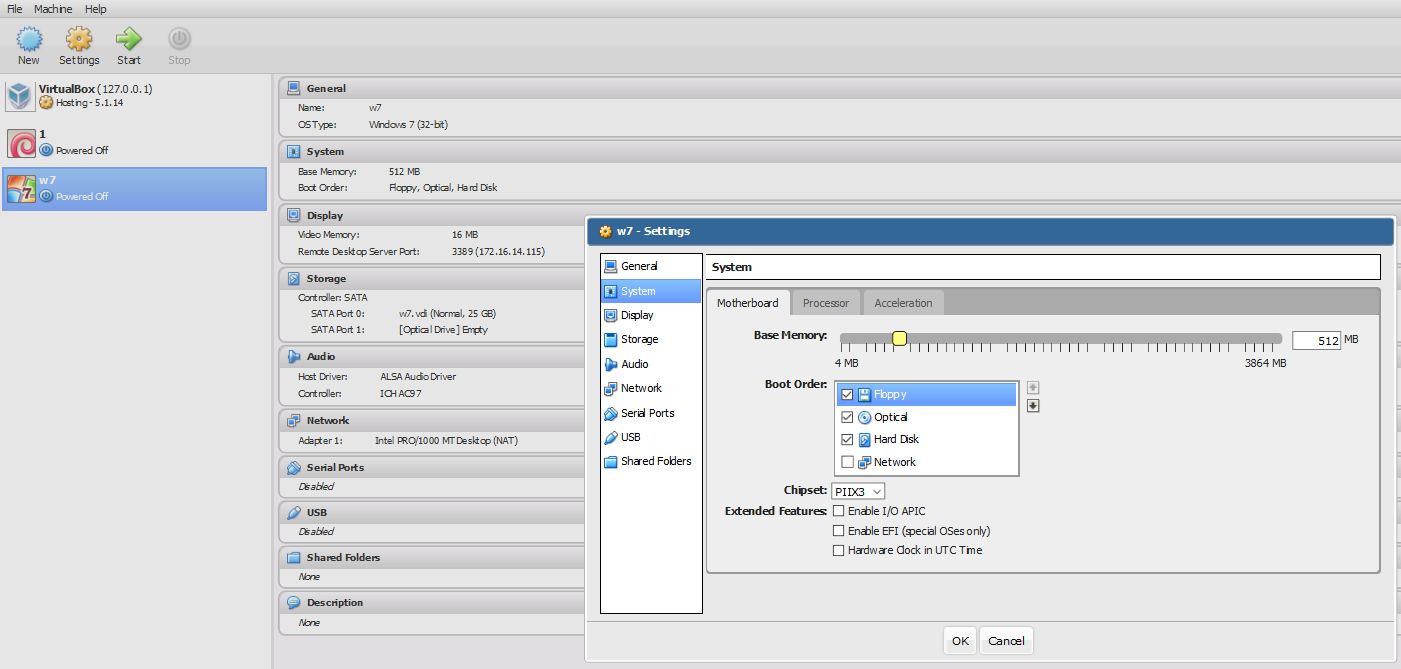This screenshot has height=669, width=1401.
Task: Select Storage in the settings category list
Action: pyautogui.click(x=651, y=339)
